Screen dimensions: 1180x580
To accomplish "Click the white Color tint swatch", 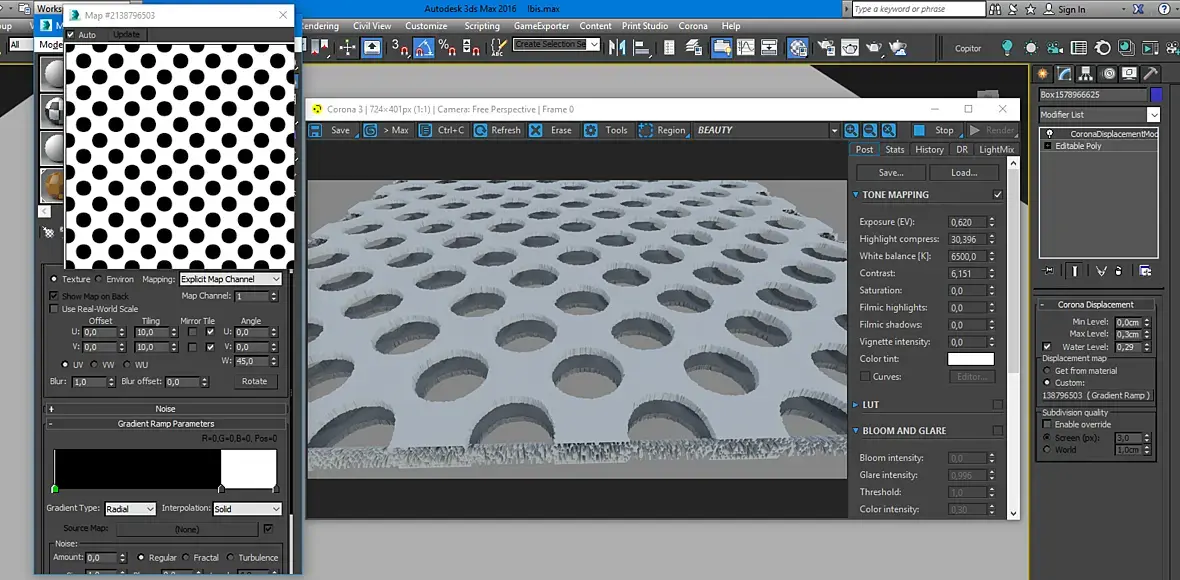I will [x=970, y=359].
